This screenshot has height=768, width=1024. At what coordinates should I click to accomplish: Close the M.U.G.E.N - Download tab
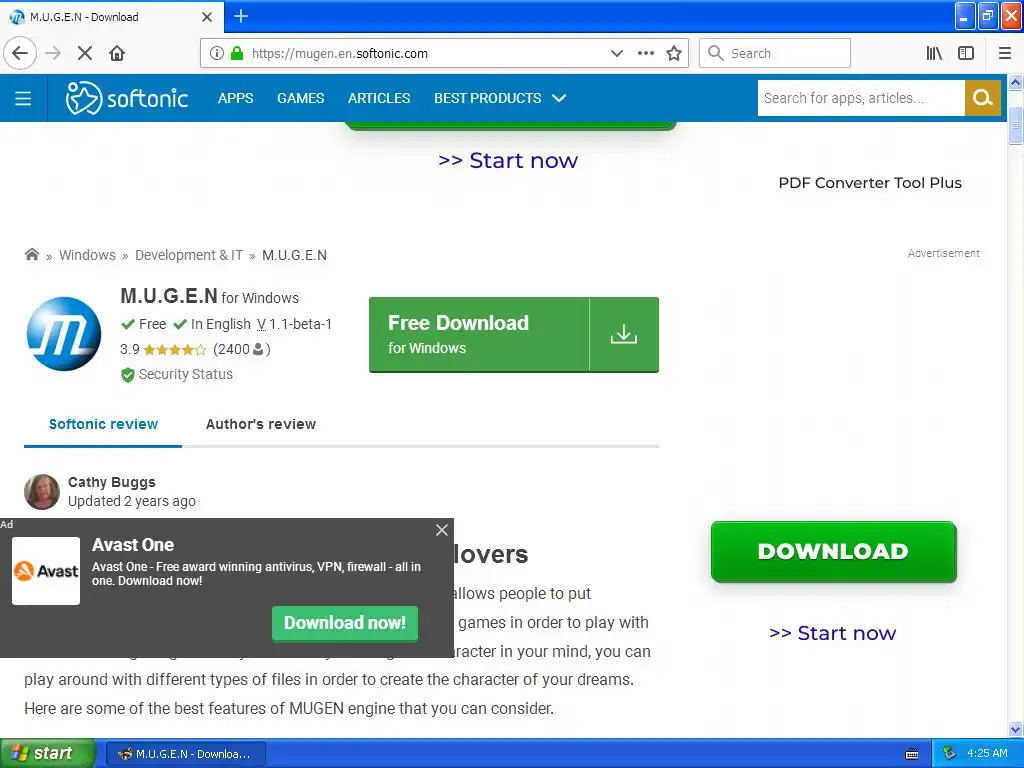[x=207, y=17]
